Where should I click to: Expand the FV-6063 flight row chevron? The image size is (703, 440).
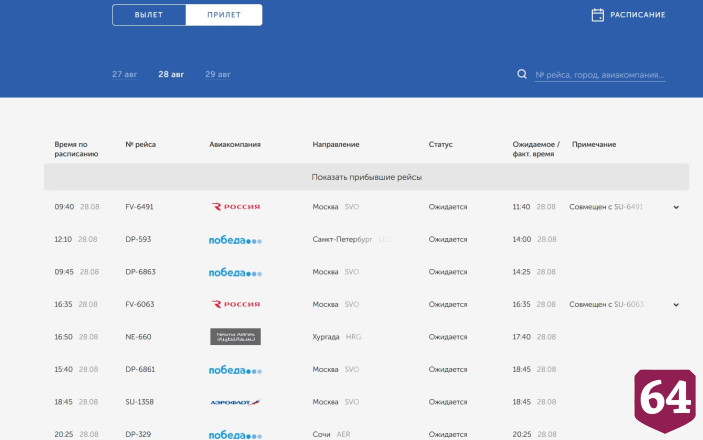(x=676, y=305)
